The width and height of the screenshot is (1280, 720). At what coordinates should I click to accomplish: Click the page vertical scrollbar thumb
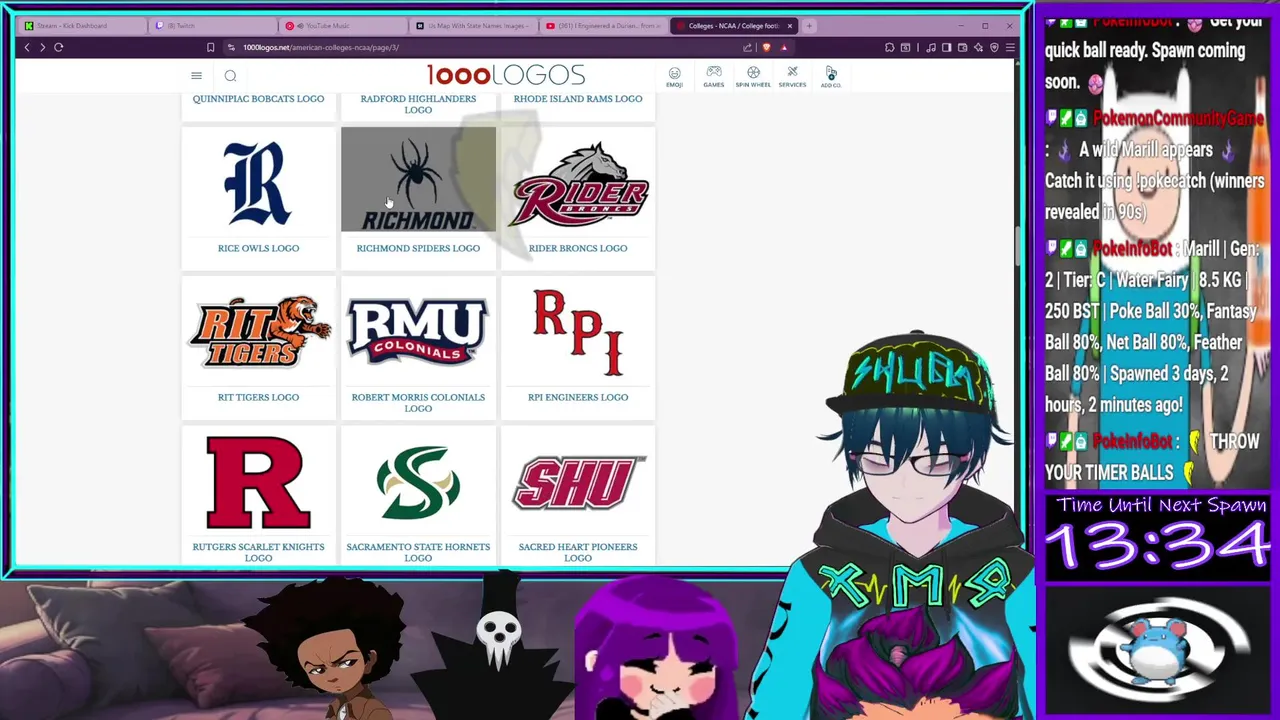1016,246
